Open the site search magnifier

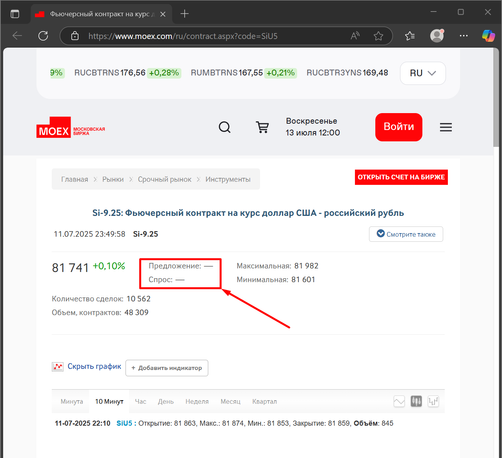[x=224, y=127]
